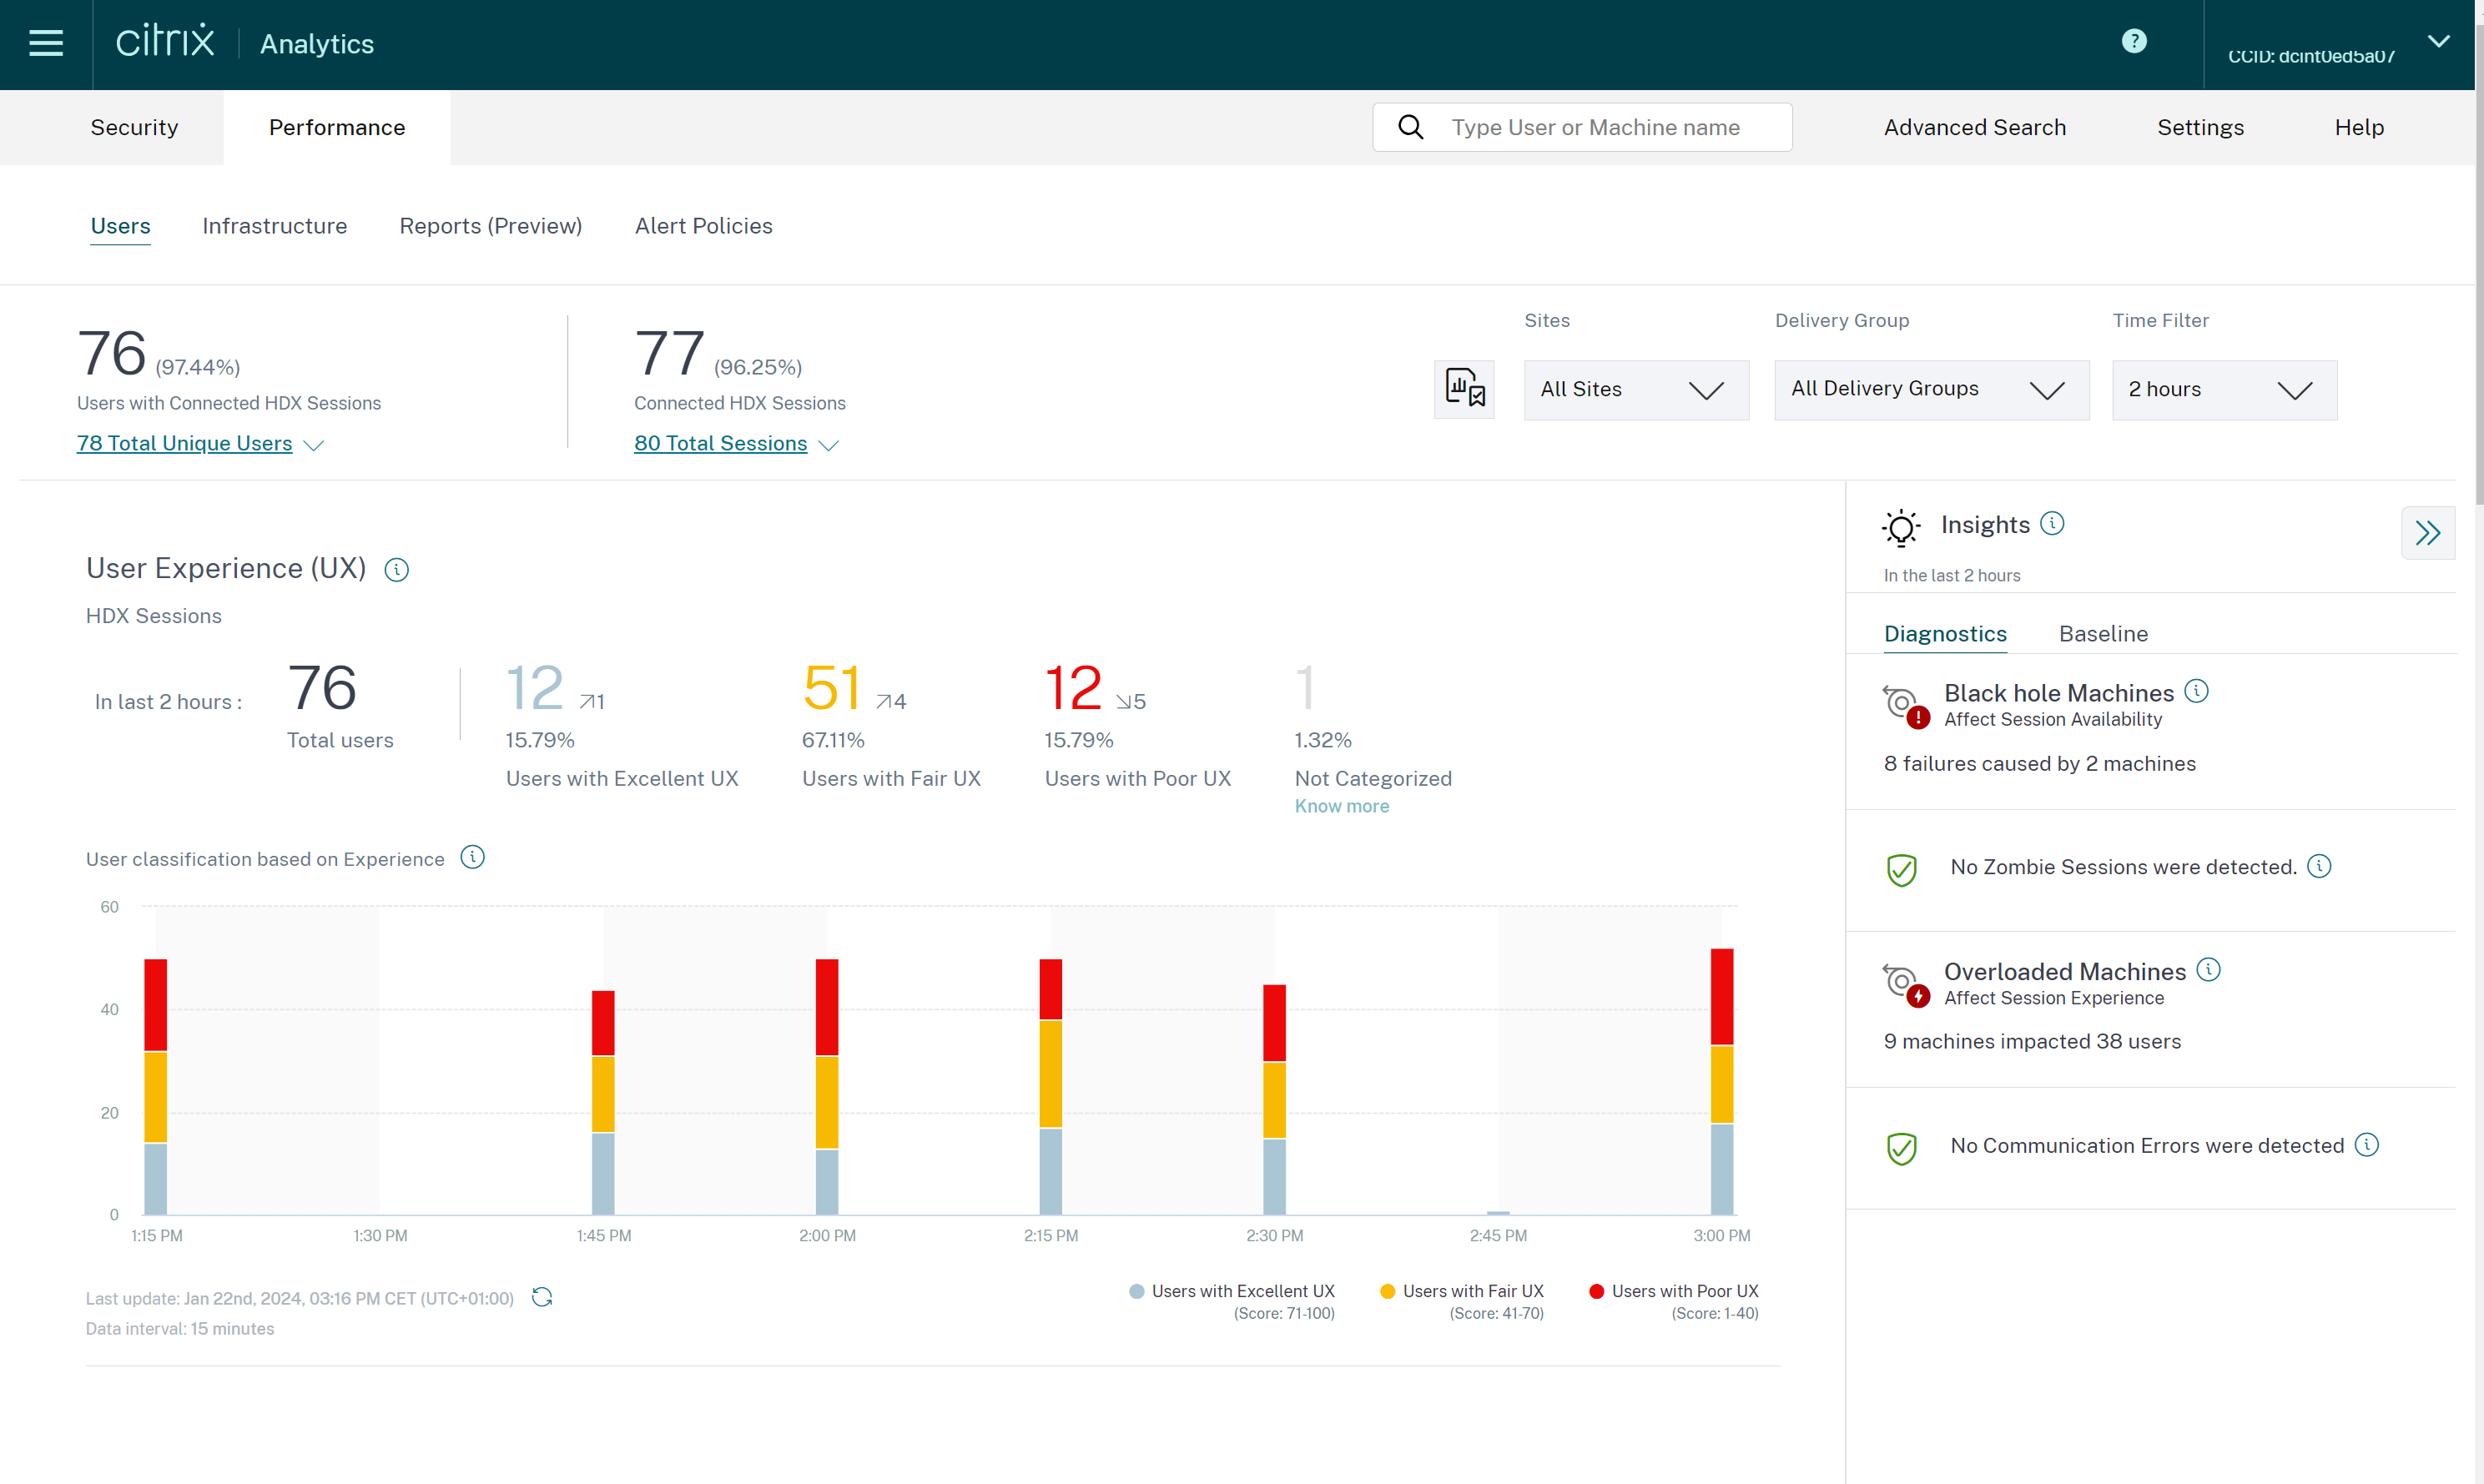Click info icon beside Insights heading

click(x=2052, y=524)
